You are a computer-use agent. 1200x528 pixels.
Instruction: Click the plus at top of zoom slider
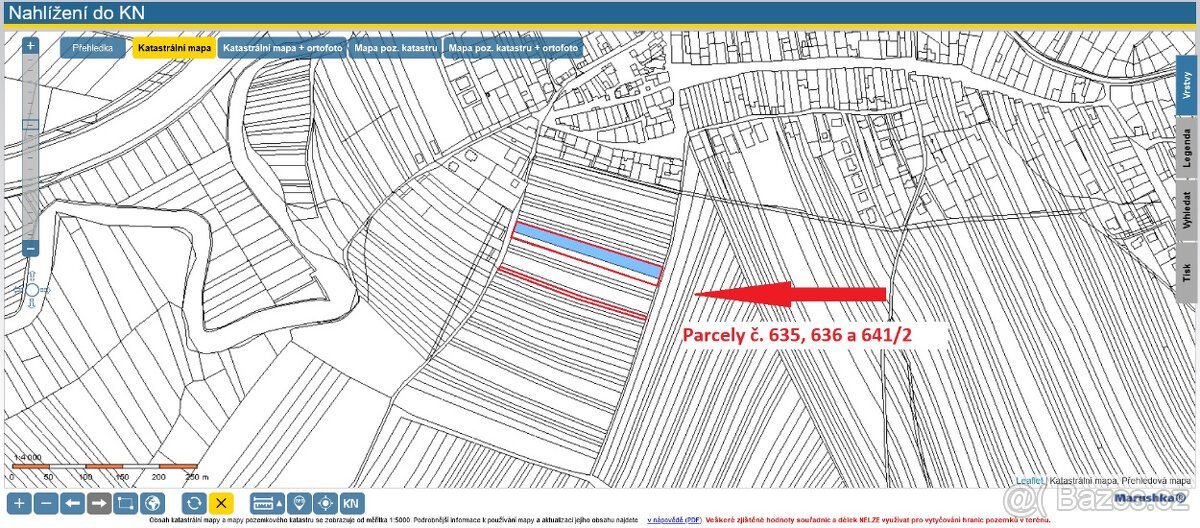pyautogui.click(x=30, y=45)
